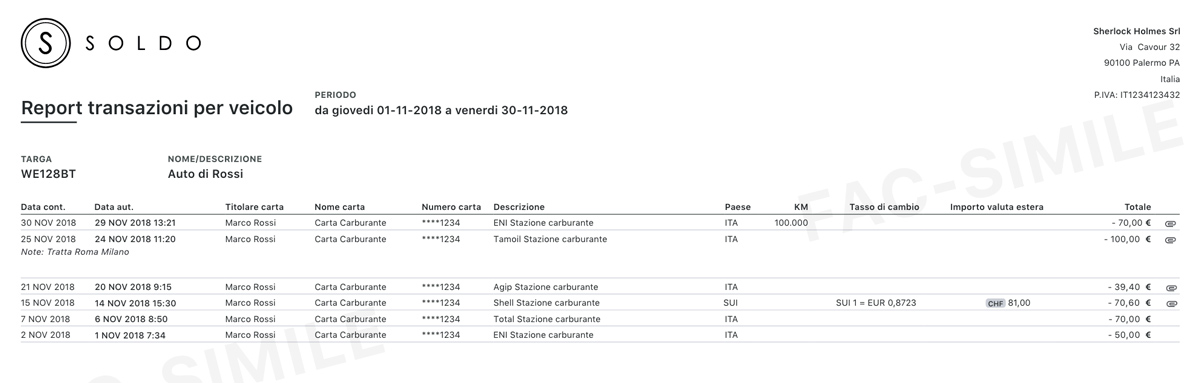Click the Report transazioni per veicolo title
The height and width of the screenshot is (383, 1200).
[x=157, y=108]
